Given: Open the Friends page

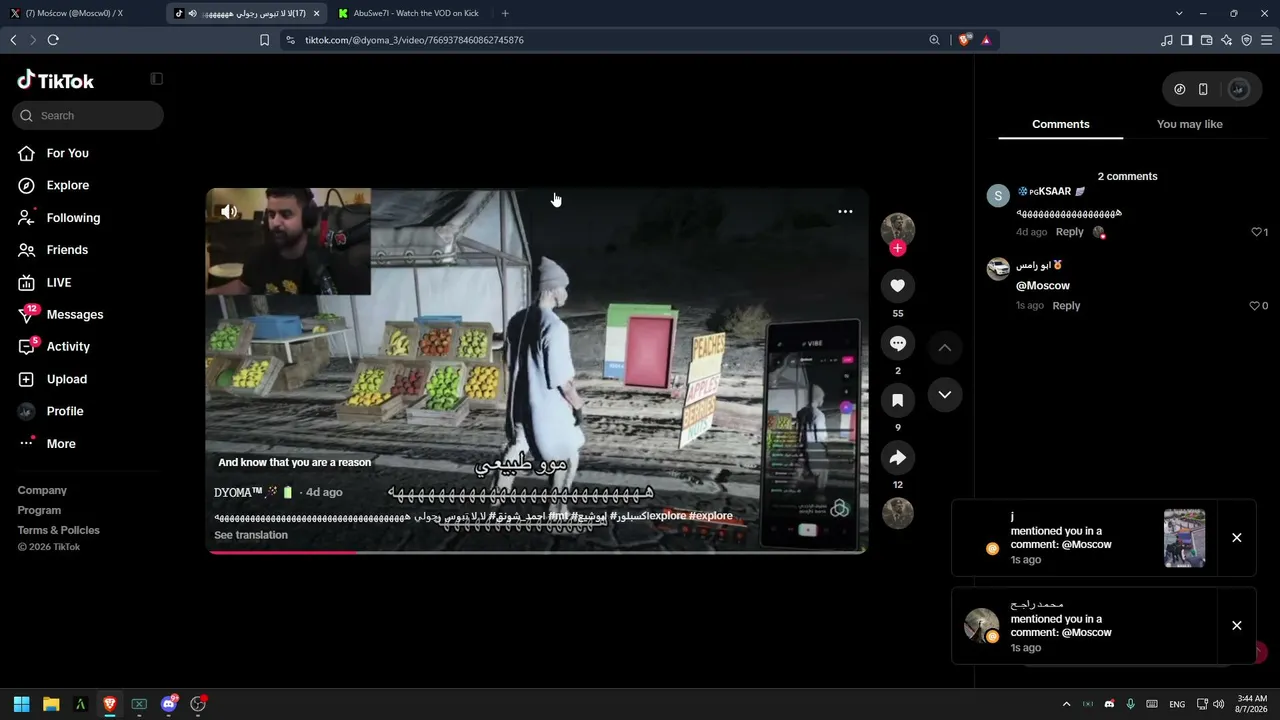Looking at the screenshot, I should pos(67,250).
